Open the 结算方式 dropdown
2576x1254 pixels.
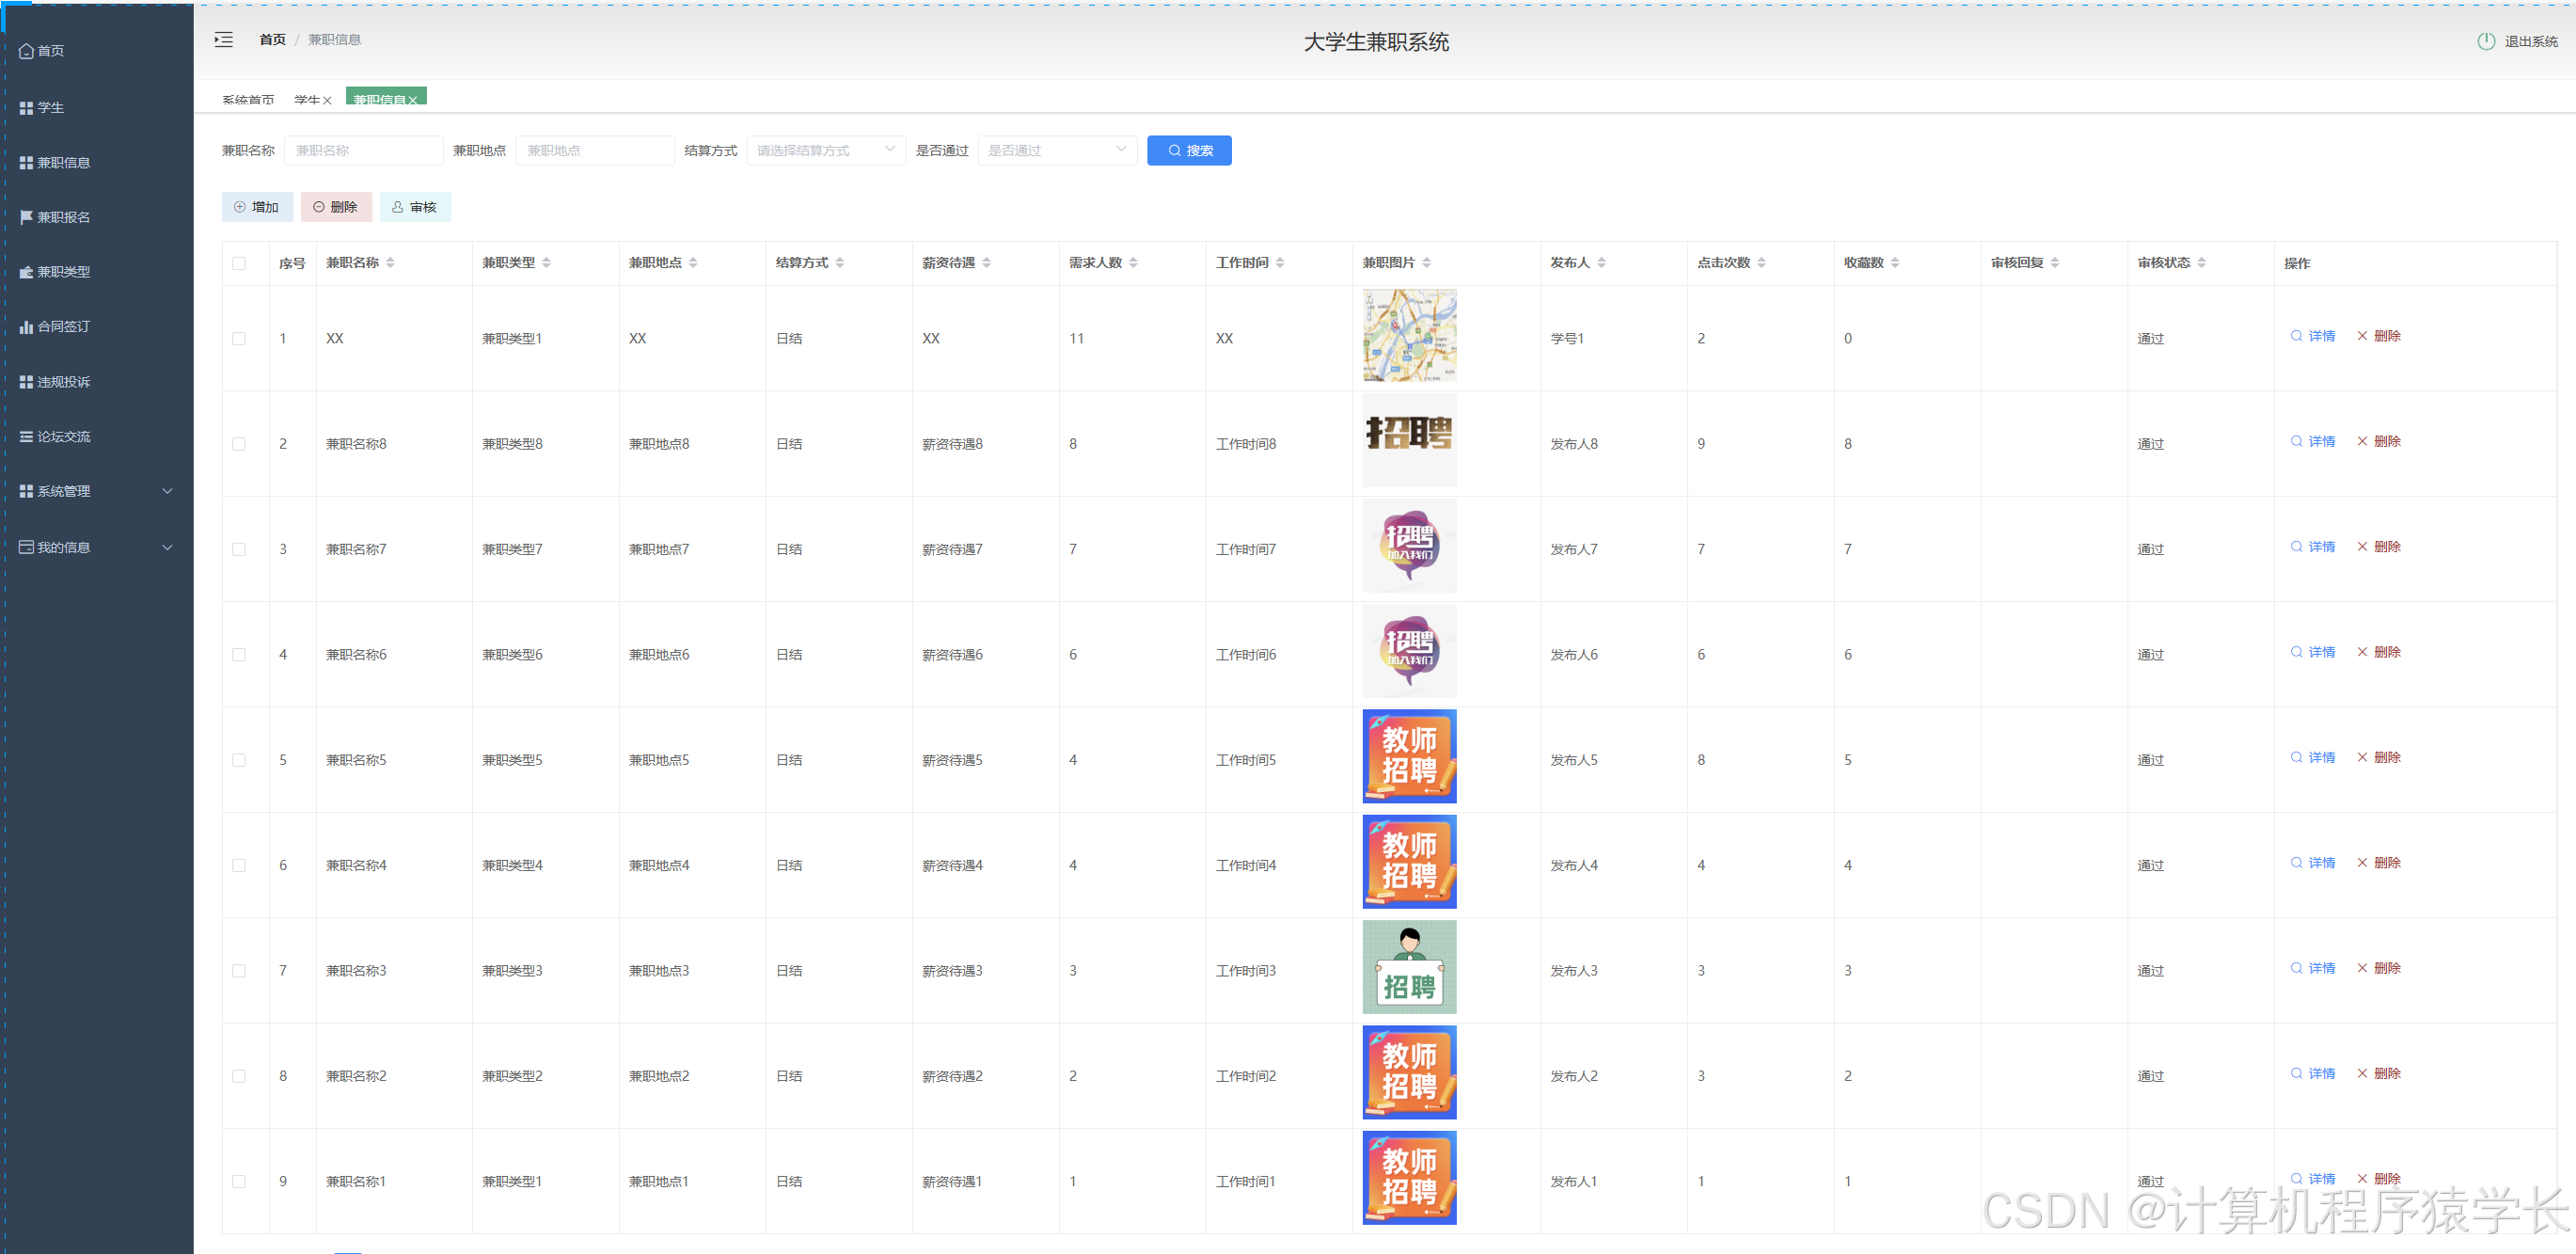(x=825, y=151)
